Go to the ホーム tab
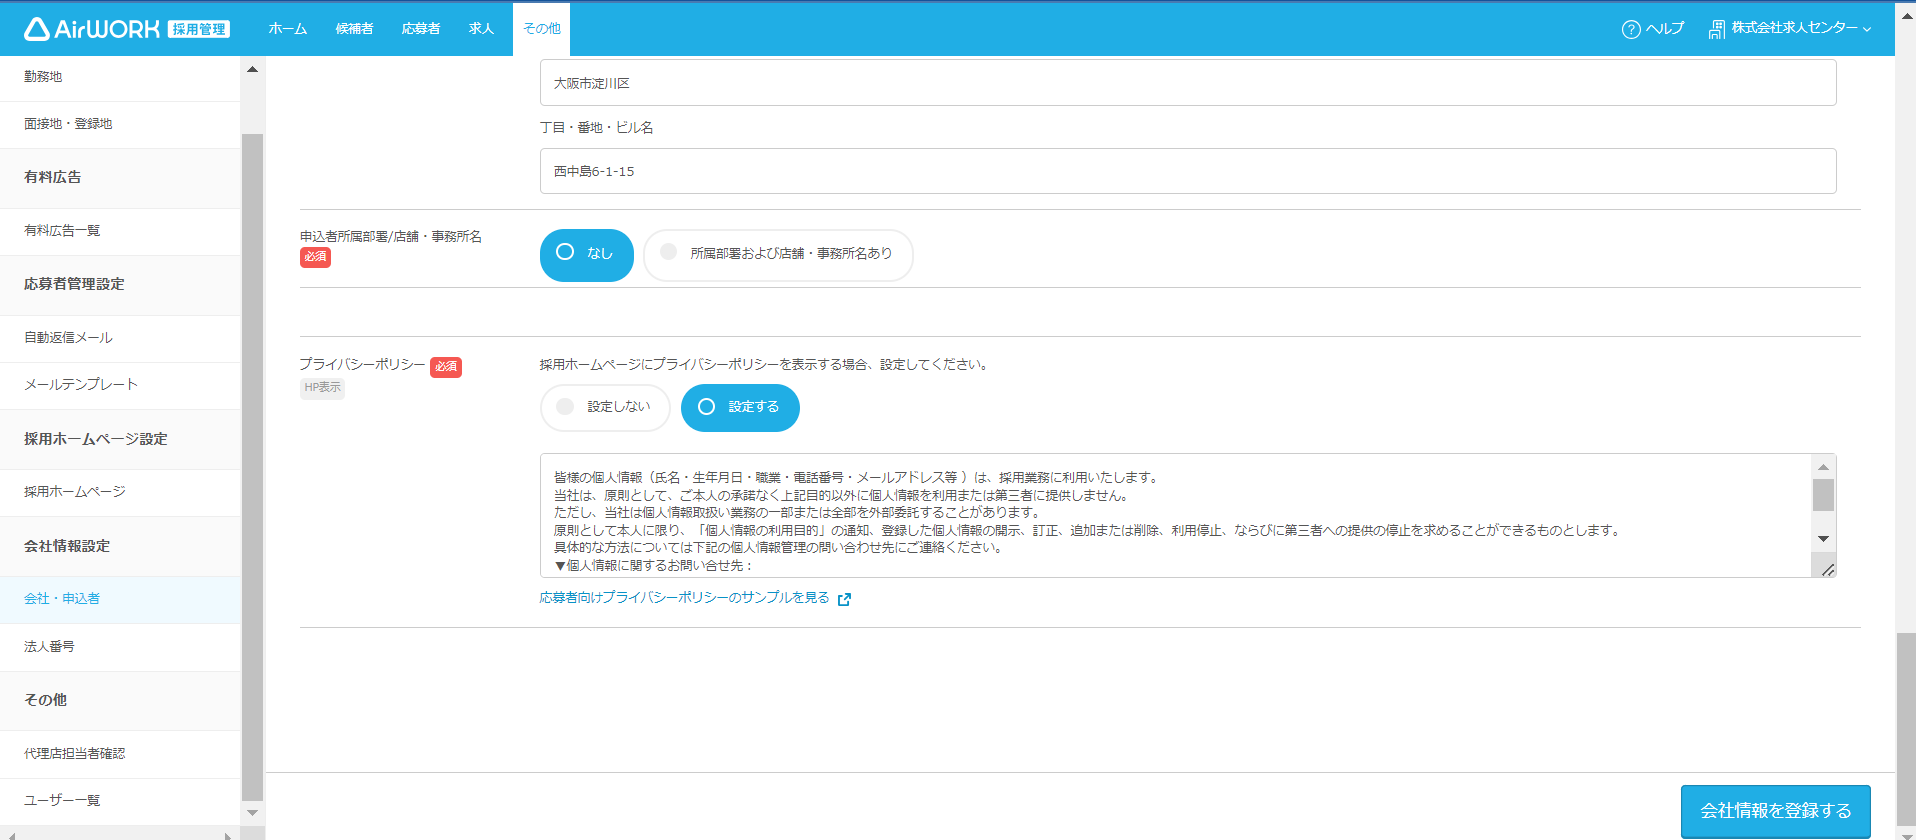The width and height of the screenshot is (1916, 840). pos(287,29)
